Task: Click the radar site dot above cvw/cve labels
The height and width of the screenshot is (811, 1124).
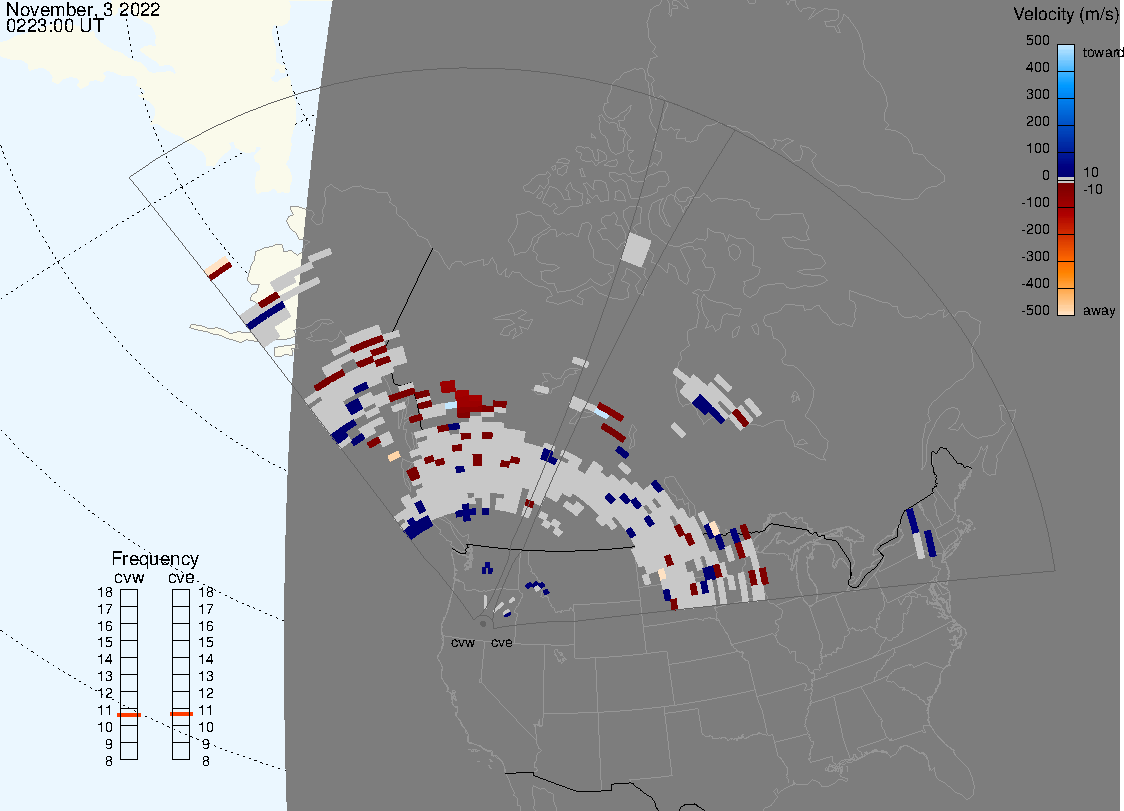Action: coord(483,624)
